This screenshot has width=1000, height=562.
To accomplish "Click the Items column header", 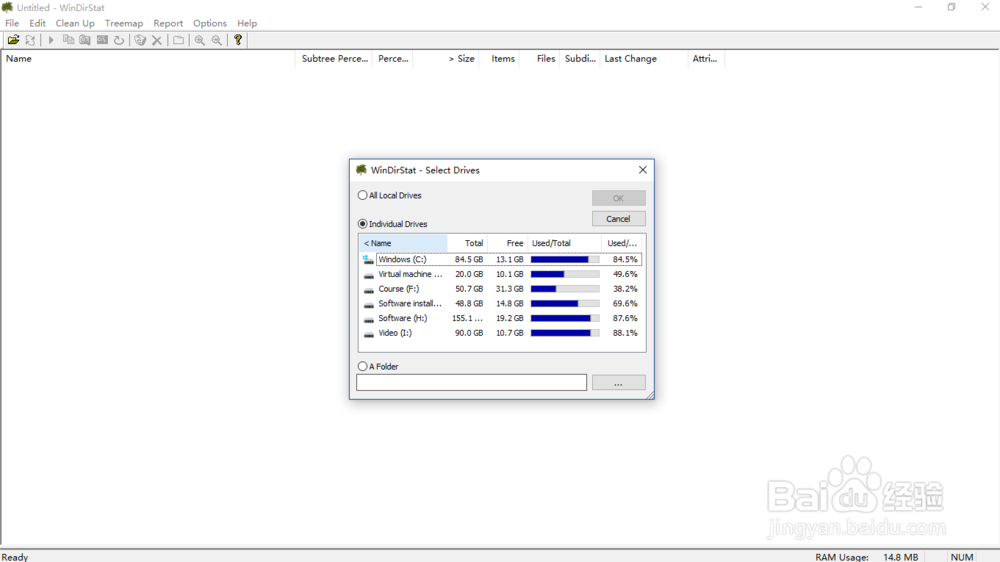I will coord(499,59).
